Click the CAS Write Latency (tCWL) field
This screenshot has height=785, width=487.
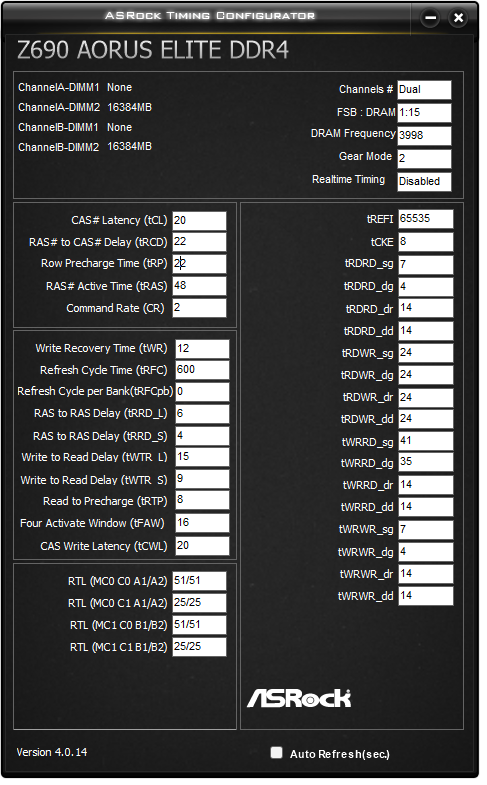click(202, 546)
